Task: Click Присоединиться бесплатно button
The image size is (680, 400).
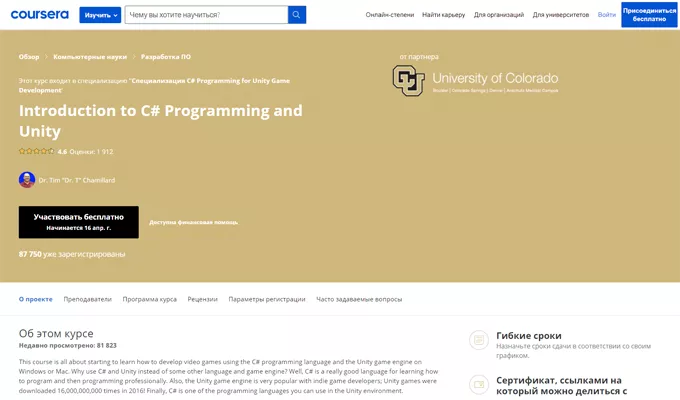Action: pyautogui.click(x=649, y=15)
